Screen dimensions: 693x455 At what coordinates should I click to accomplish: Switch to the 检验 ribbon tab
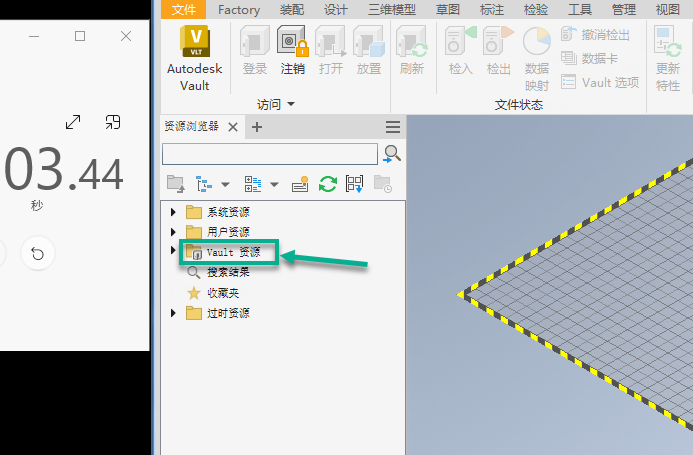(536, 9)
